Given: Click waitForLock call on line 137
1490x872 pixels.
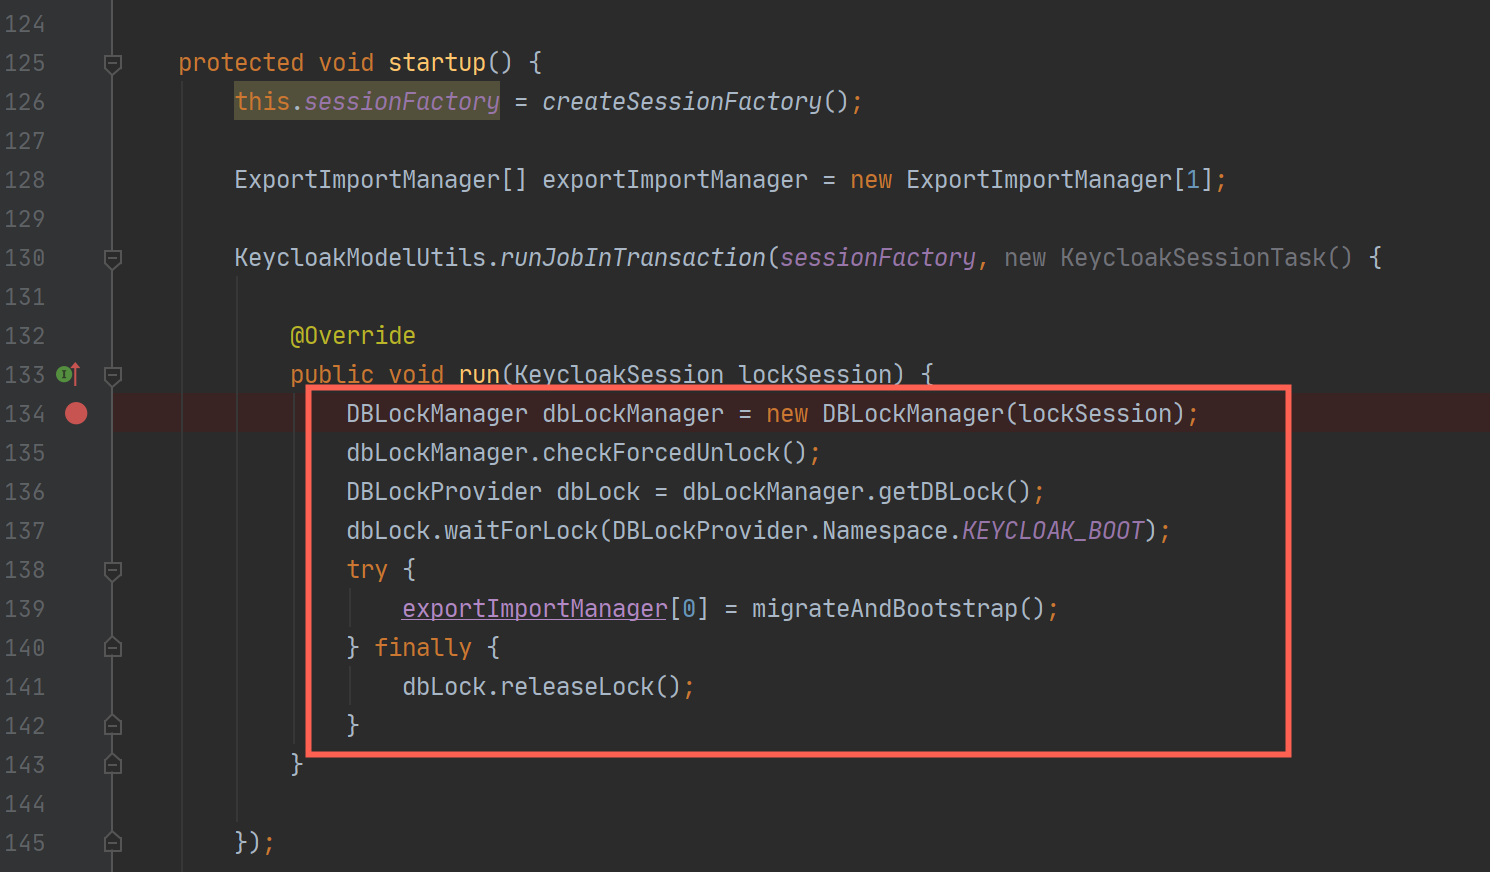Looking at the screenshot, I should point(521,531).
